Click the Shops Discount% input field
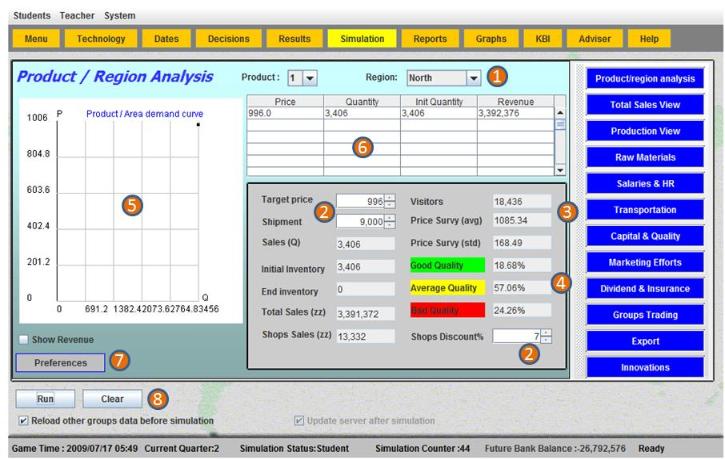725x460 pixels. pyautogui.click(x=517, y=336)
